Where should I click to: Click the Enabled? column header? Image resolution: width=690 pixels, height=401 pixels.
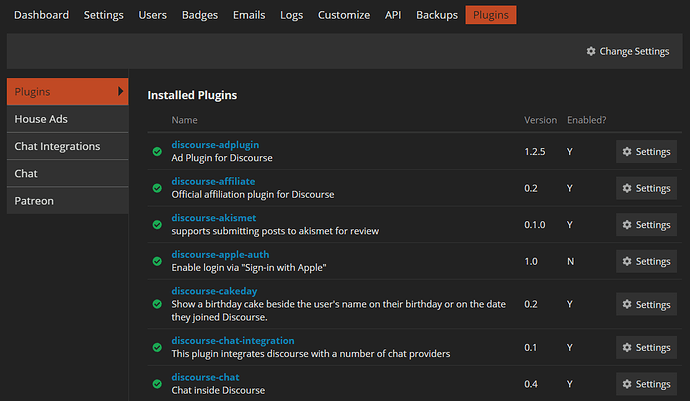[587, 120]
